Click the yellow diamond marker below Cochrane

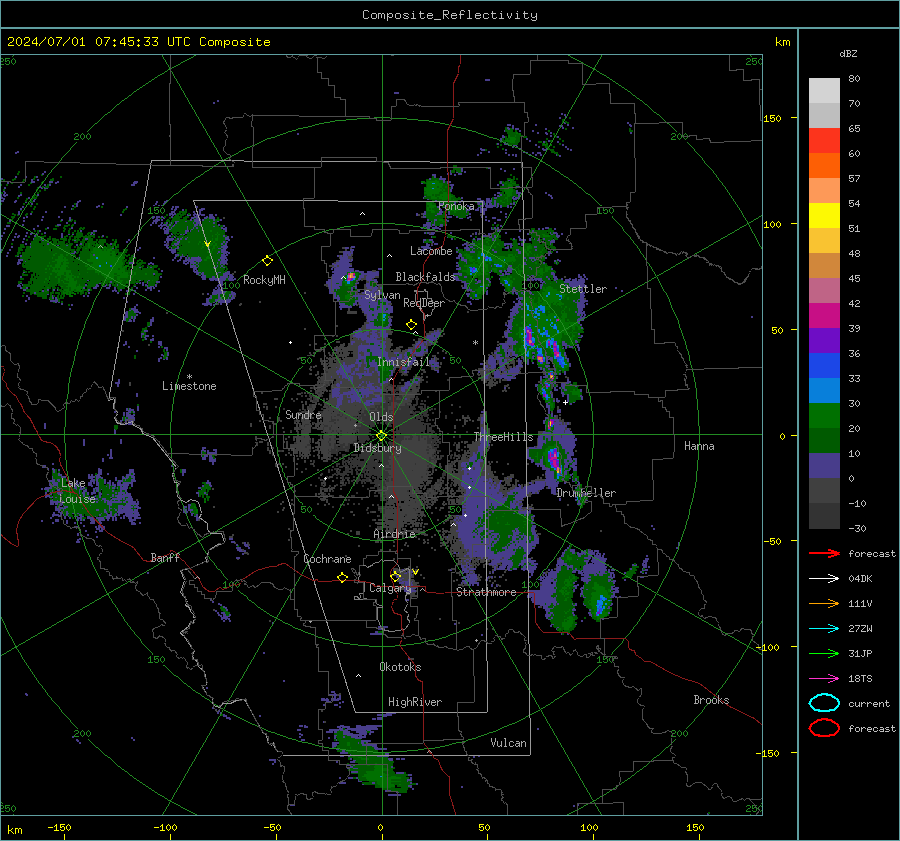[x=343, y=578]
